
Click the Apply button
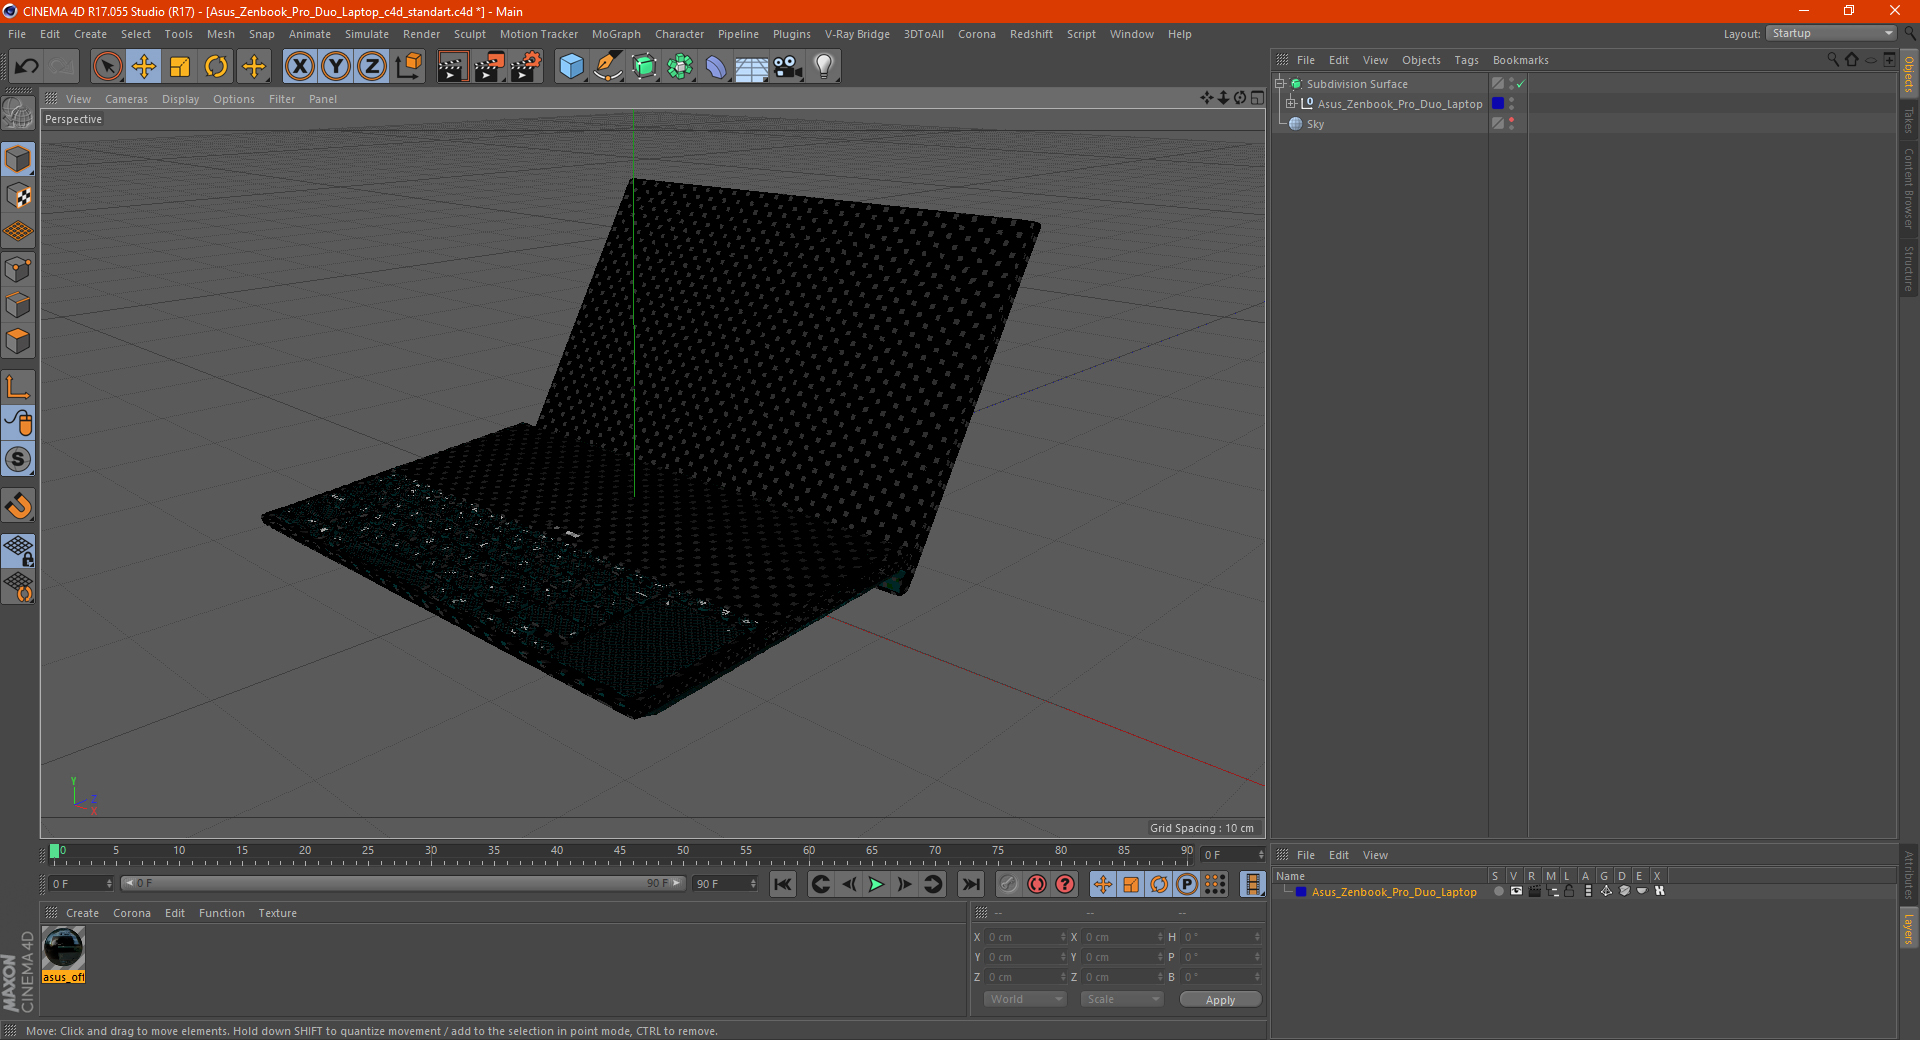[x=1220, y=999]
